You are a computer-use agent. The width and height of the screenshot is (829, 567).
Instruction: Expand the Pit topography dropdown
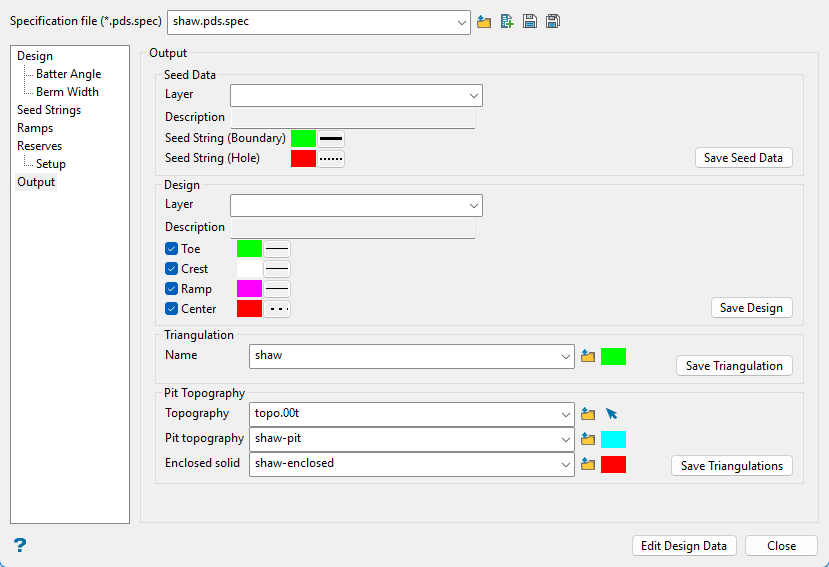tap(564, 439)
